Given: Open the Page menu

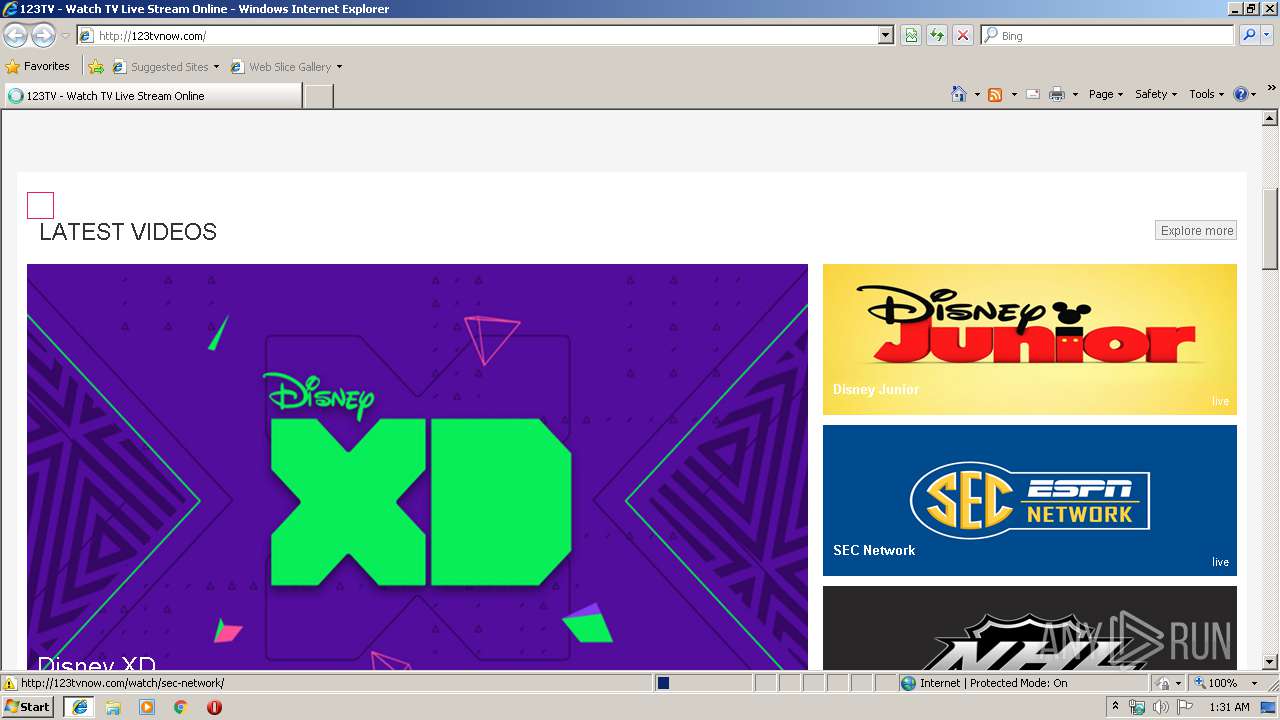Looking at the screenshot, I should click(1105, 94).
